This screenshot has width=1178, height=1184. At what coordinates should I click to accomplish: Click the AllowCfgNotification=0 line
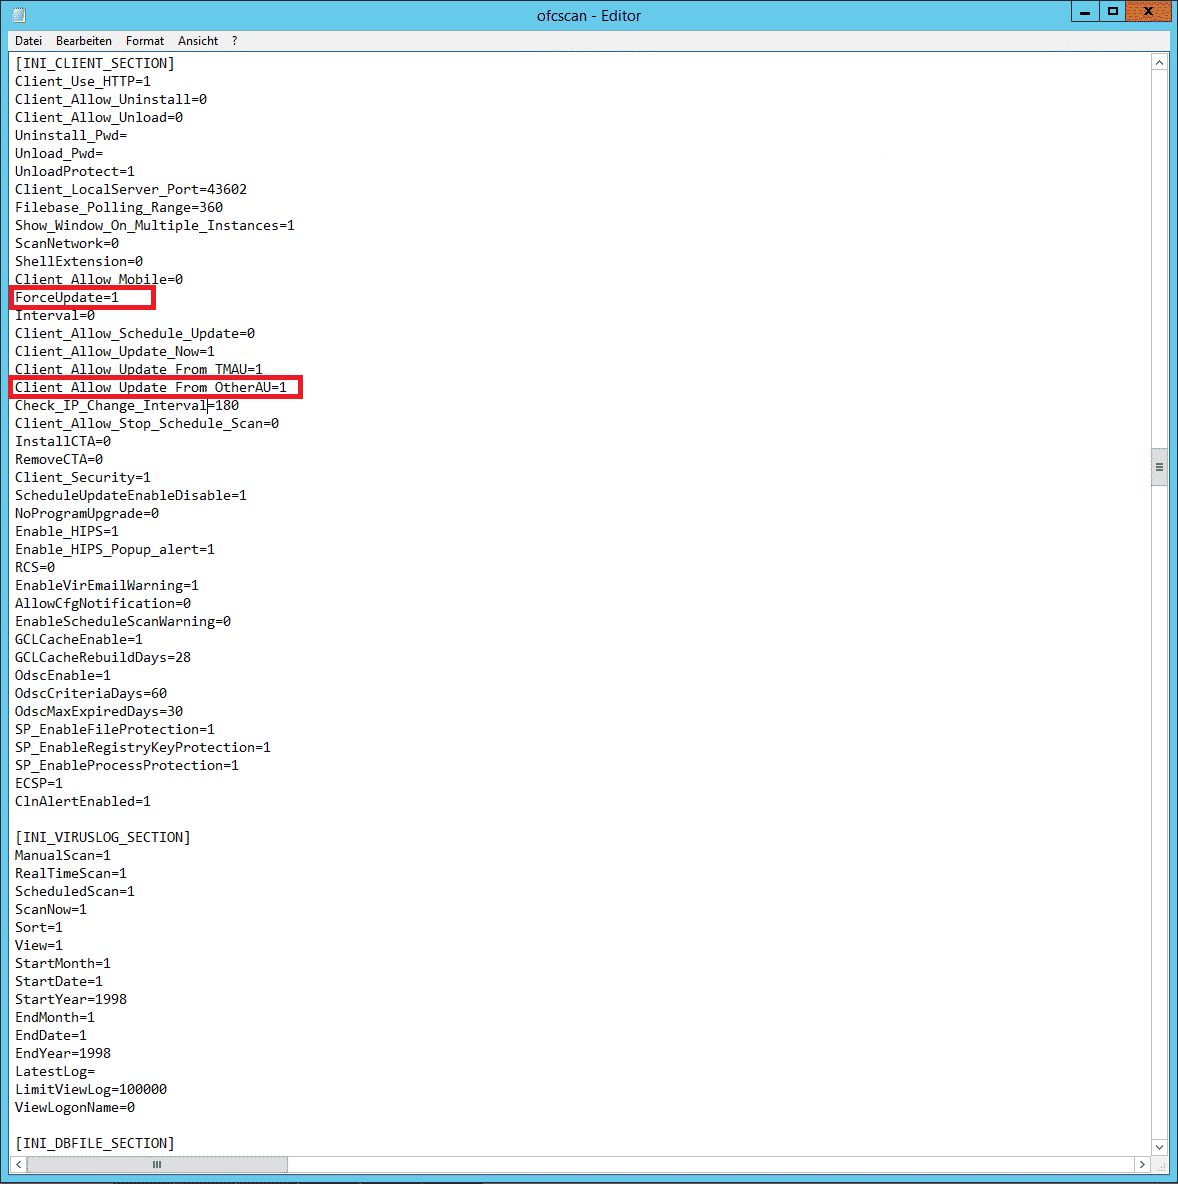click(103, 603)
